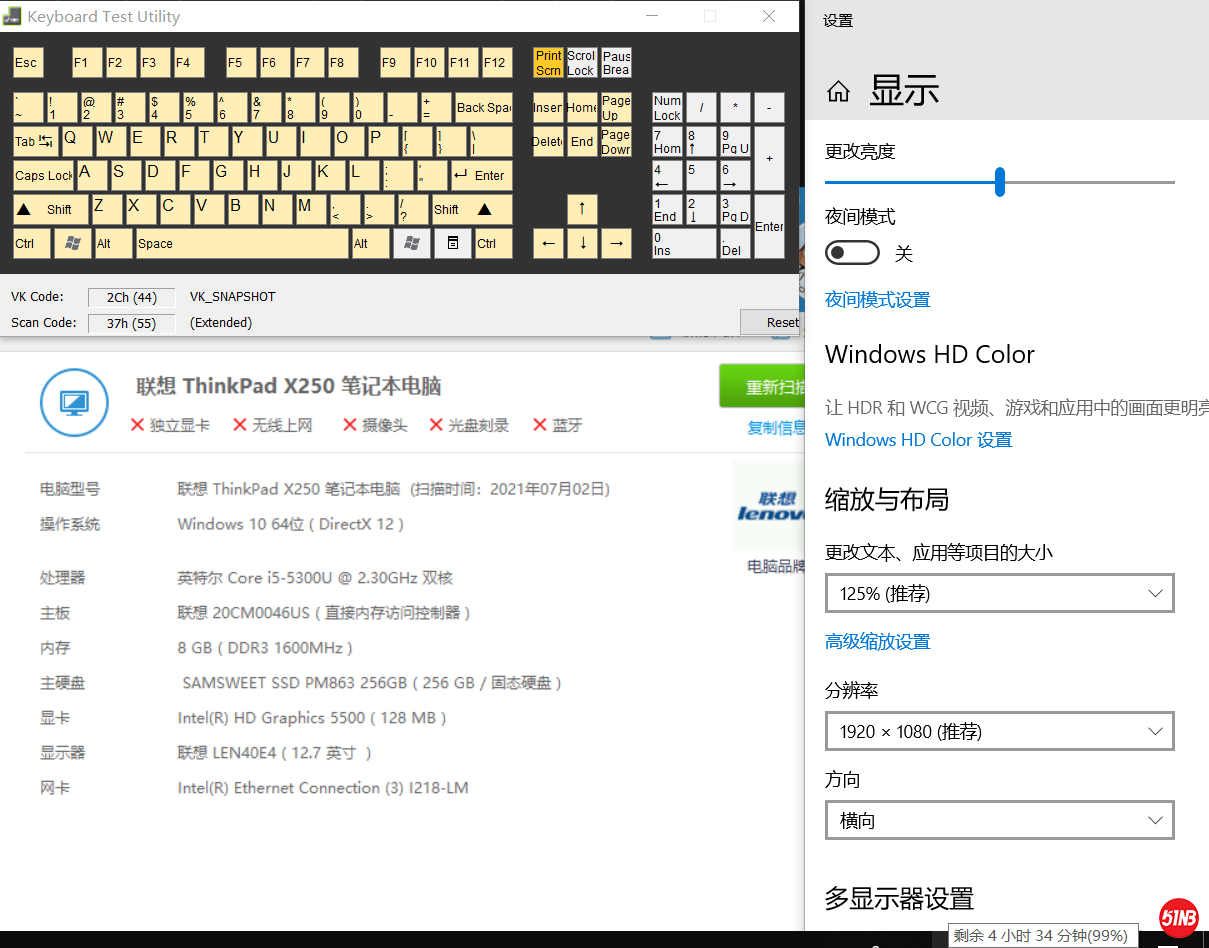Click the Lenovo brand logo thumbnail

(x=770, y=505)
